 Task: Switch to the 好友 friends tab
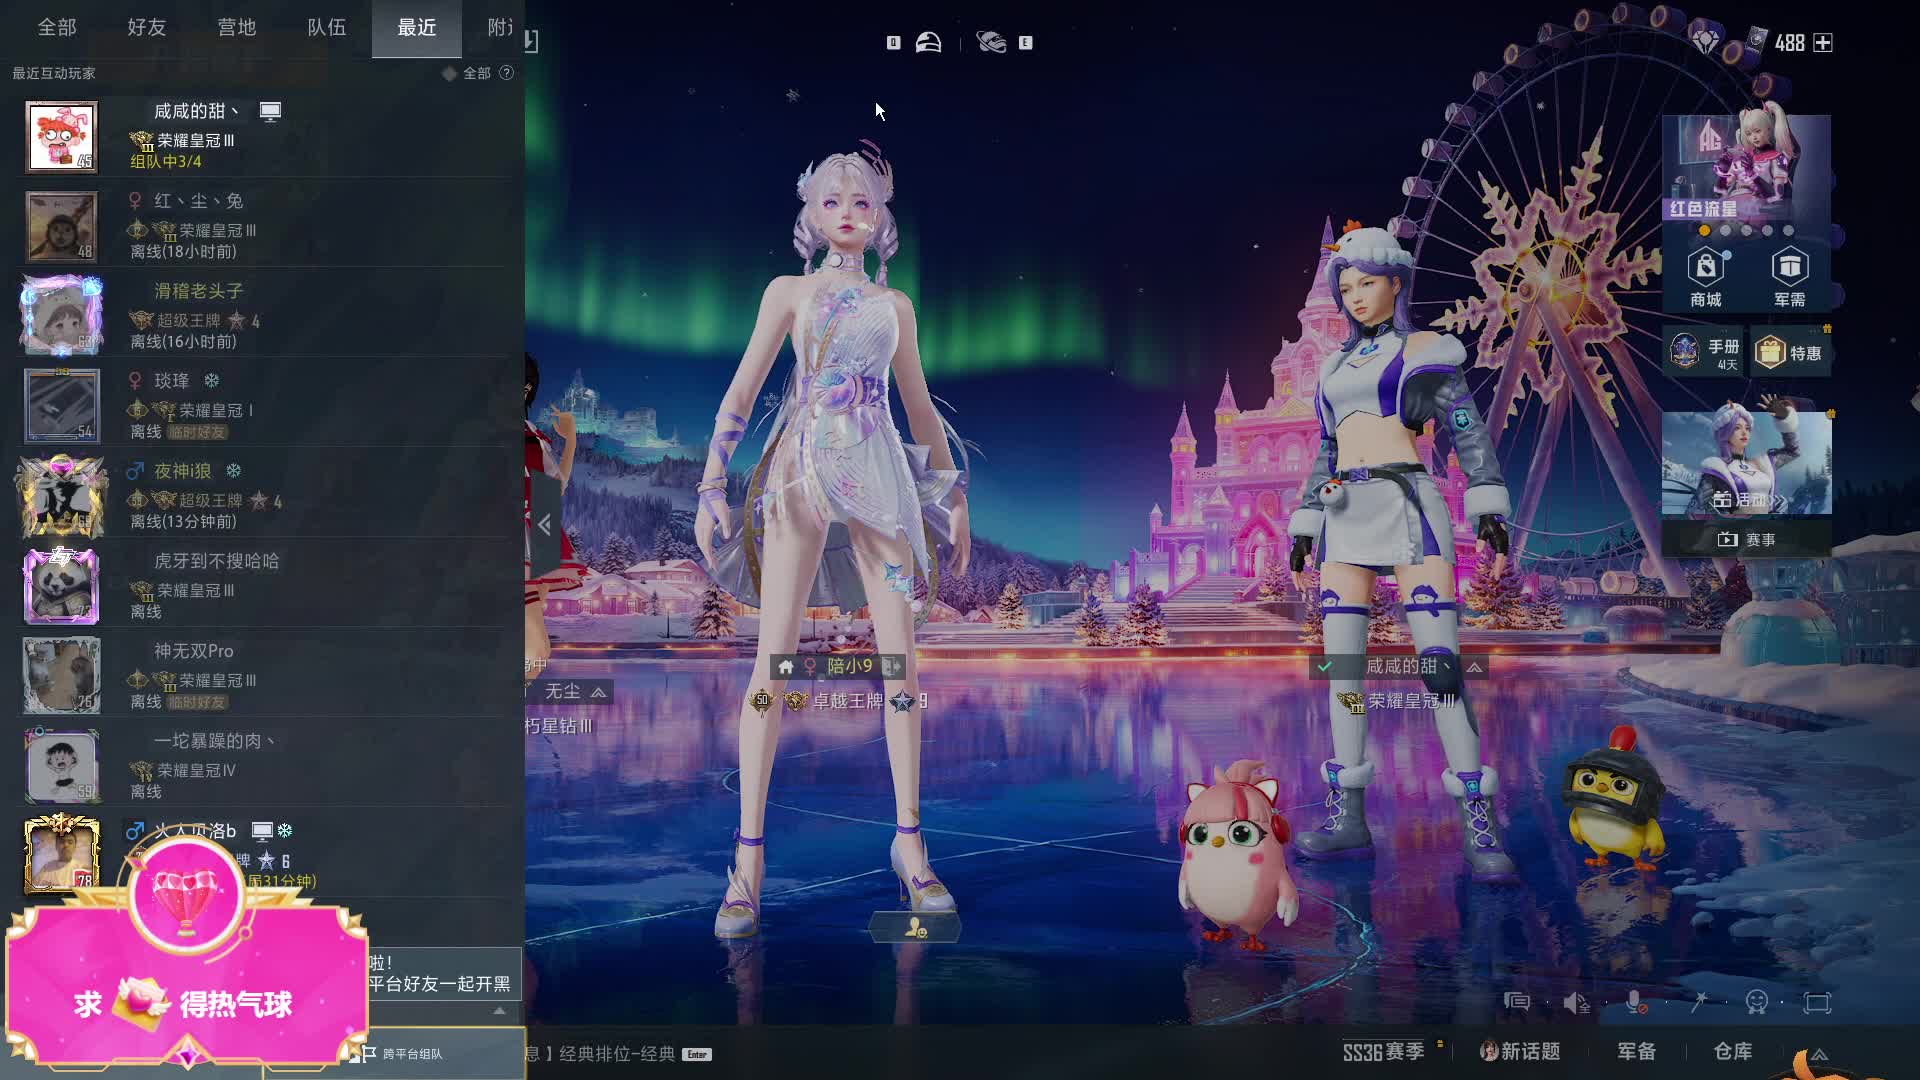pyautogui.click(x=146, y=28)
